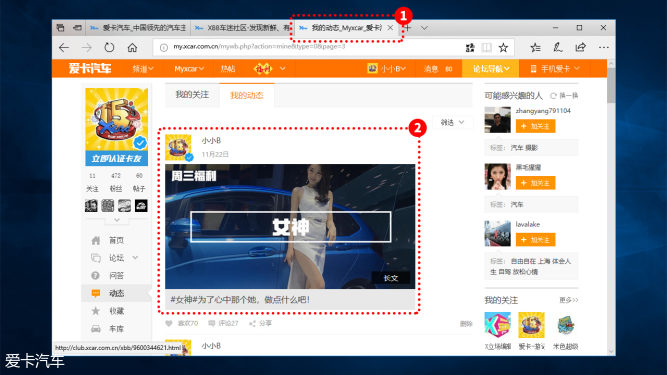Click 删除 to delete post
667x375 pixels.
click(x=466, y=324)
